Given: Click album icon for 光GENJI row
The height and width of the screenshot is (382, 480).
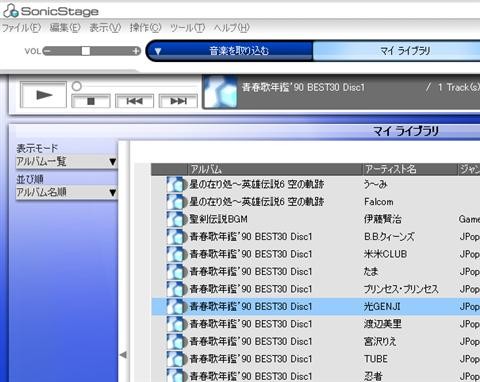Looking at the screenshot, I should 175,306.
